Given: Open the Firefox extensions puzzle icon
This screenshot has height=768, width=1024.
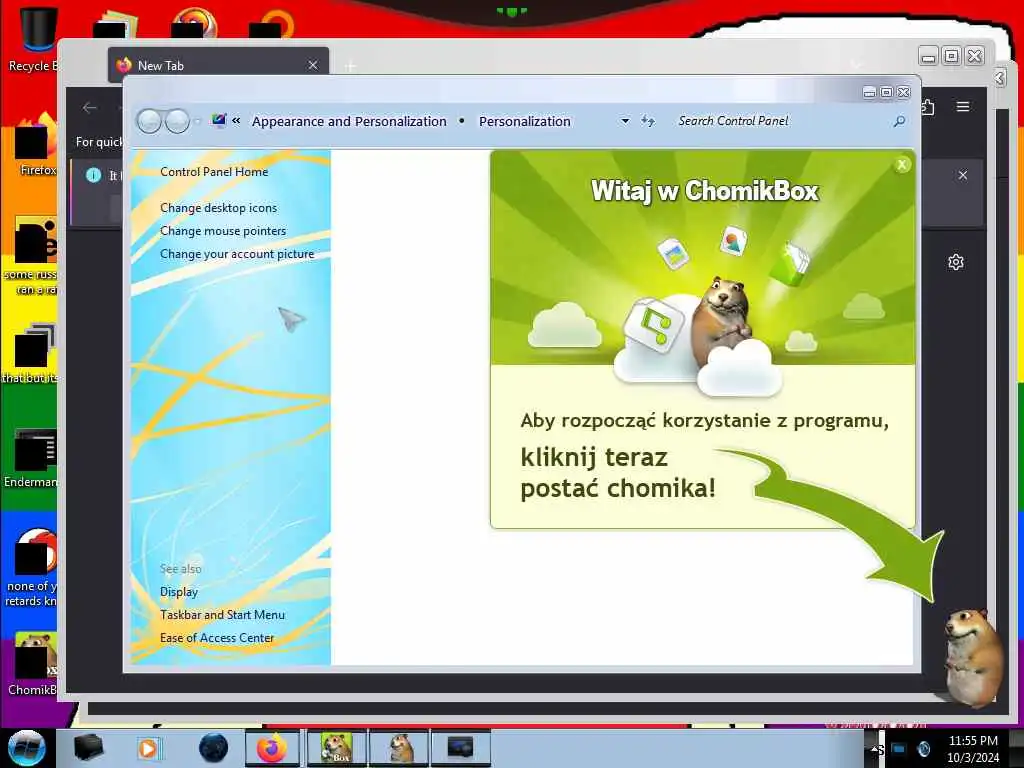Looking at the screenshot, I should point(927,106).
